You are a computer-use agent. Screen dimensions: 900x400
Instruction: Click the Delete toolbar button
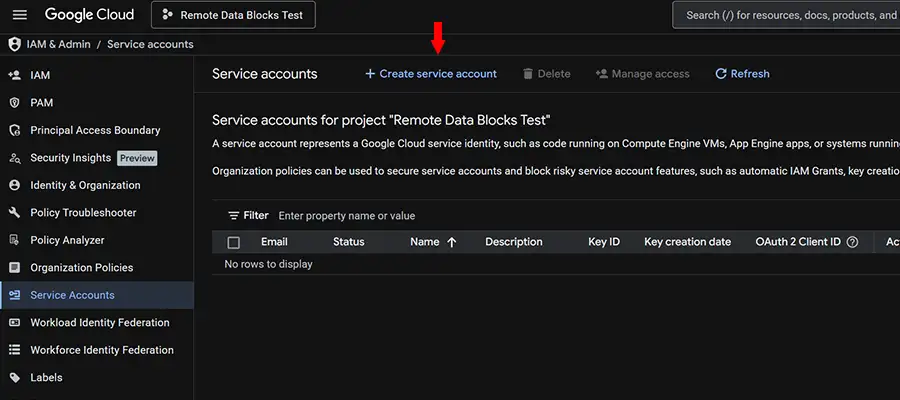[546, 74]
